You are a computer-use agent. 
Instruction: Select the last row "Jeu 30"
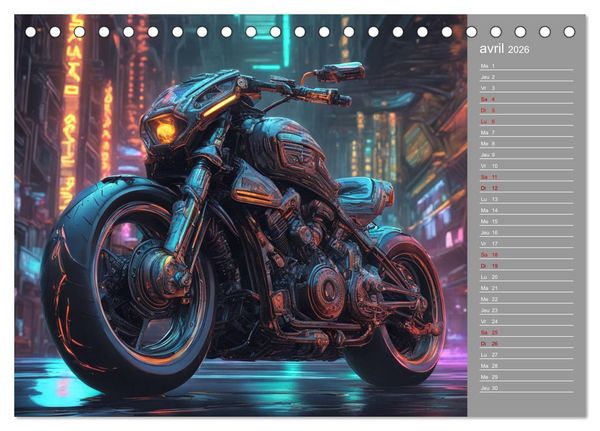[x=527, y=388]
